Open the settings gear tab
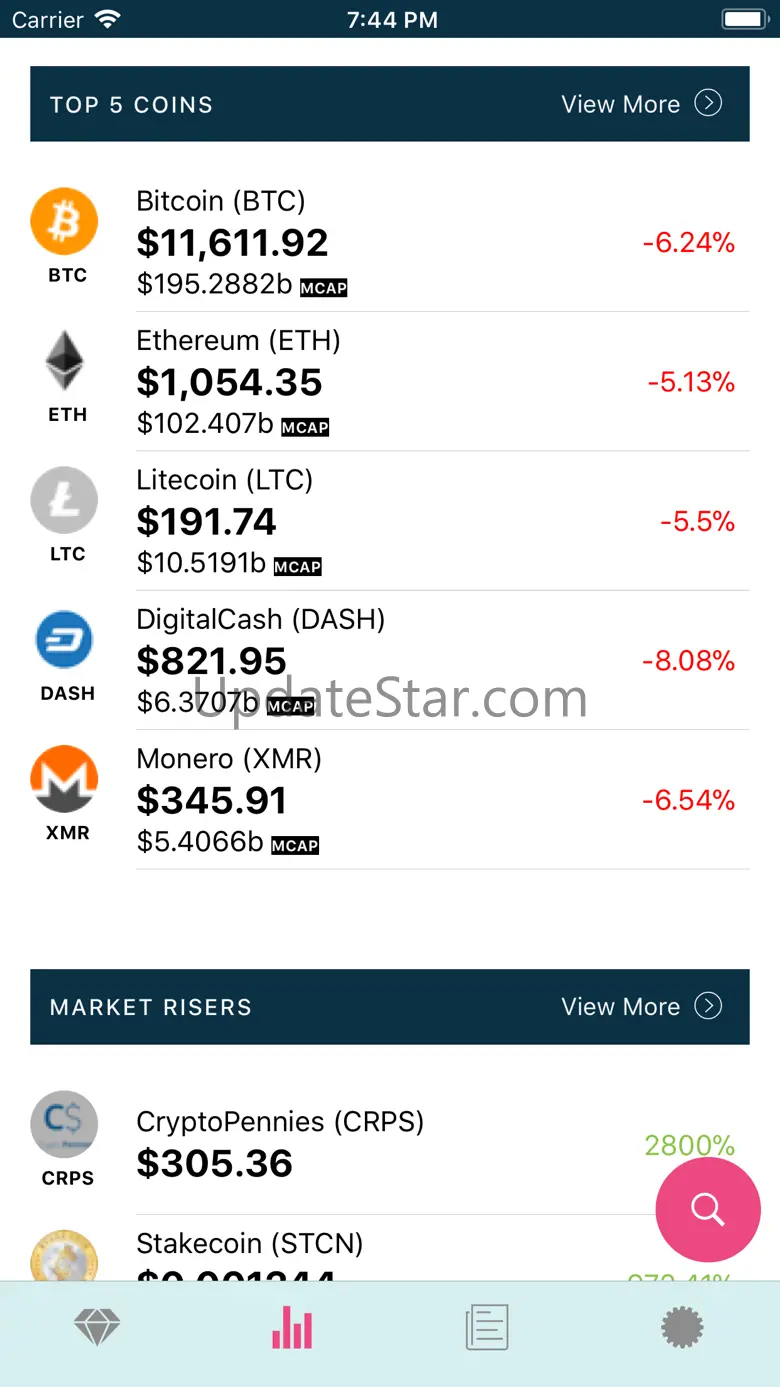 [682, 1328]
